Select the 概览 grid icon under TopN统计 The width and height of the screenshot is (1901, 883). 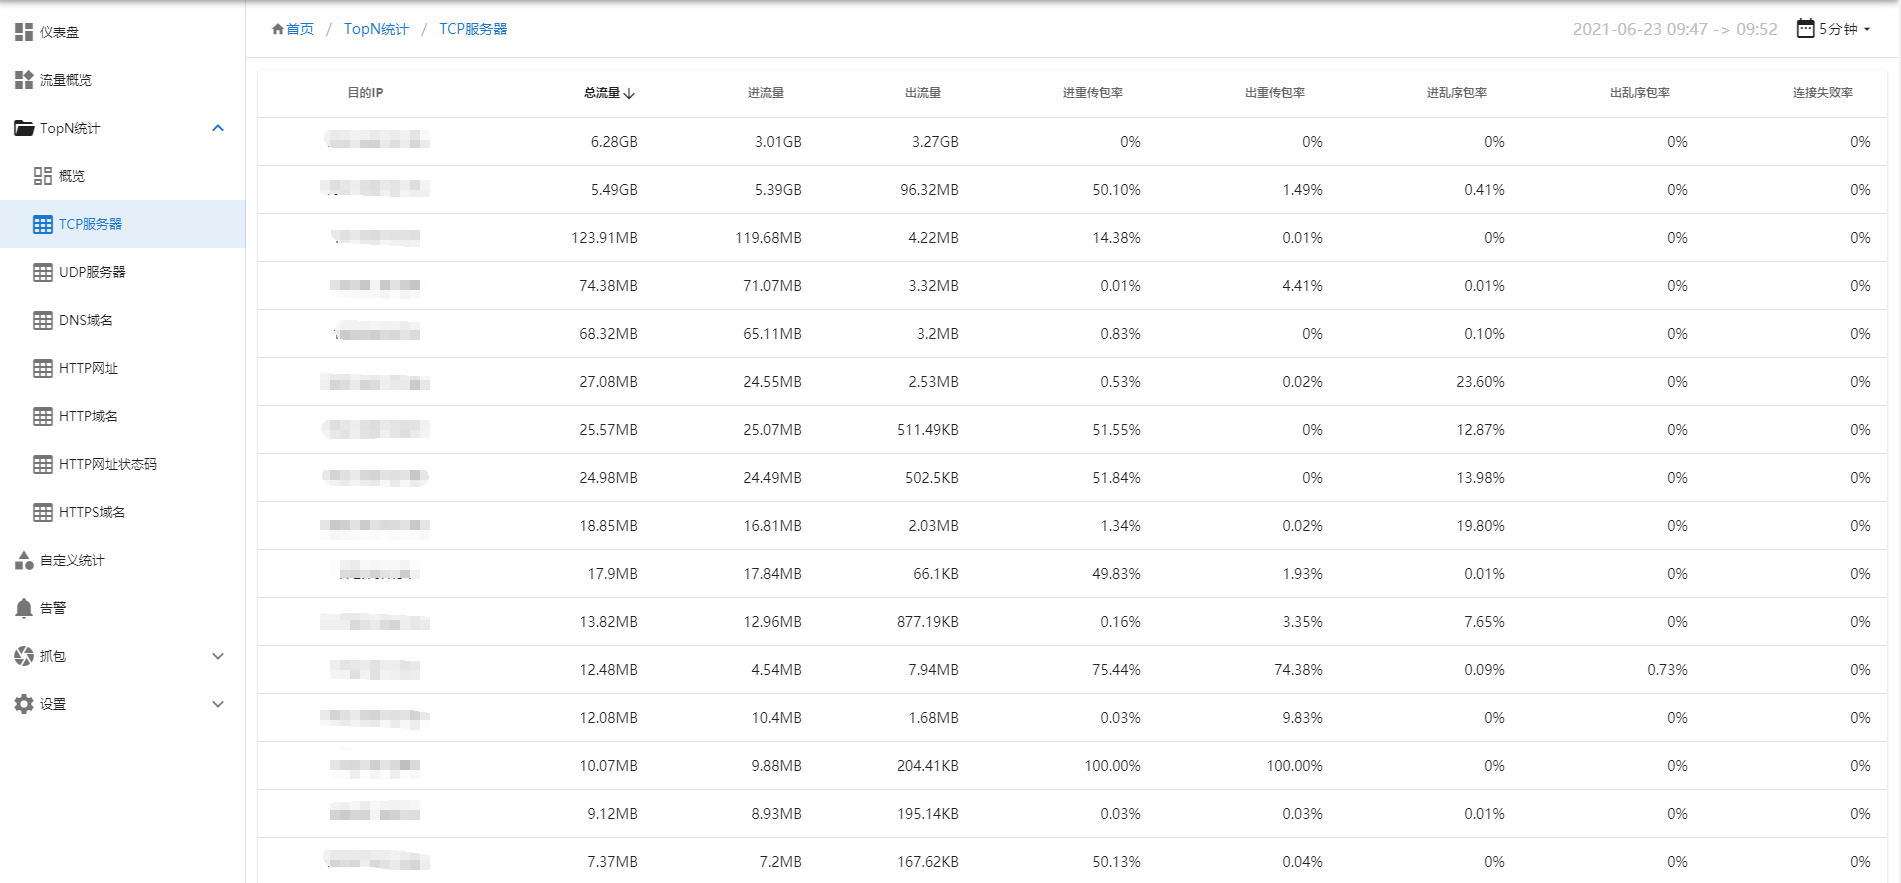point(43,176)
